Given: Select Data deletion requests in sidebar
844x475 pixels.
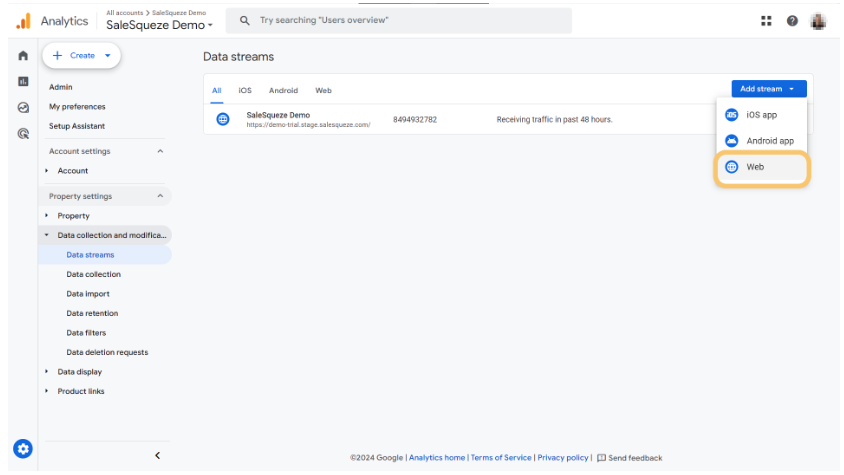Looking at the screenshot, I should pyautogui.click(x=107, y=352).
